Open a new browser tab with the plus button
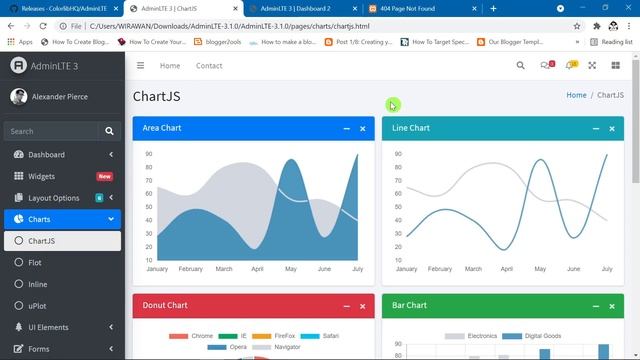This screenshot has height=360, width=640. coord(493,9)
